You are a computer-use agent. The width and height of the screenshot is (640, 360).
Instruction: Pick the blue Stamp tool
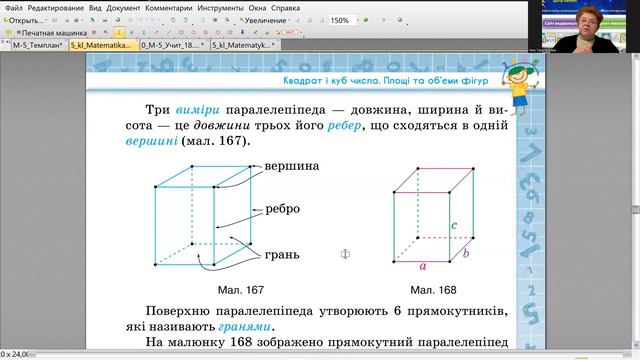[x=242, y=32]
